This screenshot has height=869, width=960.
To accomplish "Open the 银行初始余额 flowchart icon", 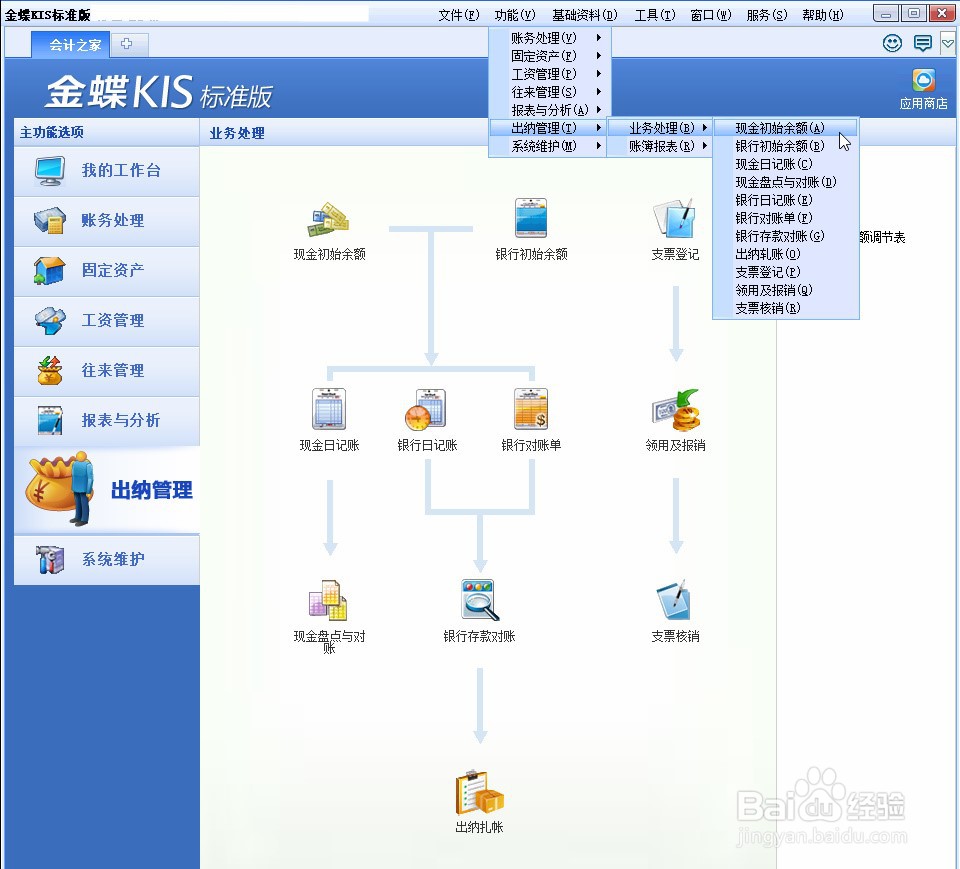I will click(531, 218).
